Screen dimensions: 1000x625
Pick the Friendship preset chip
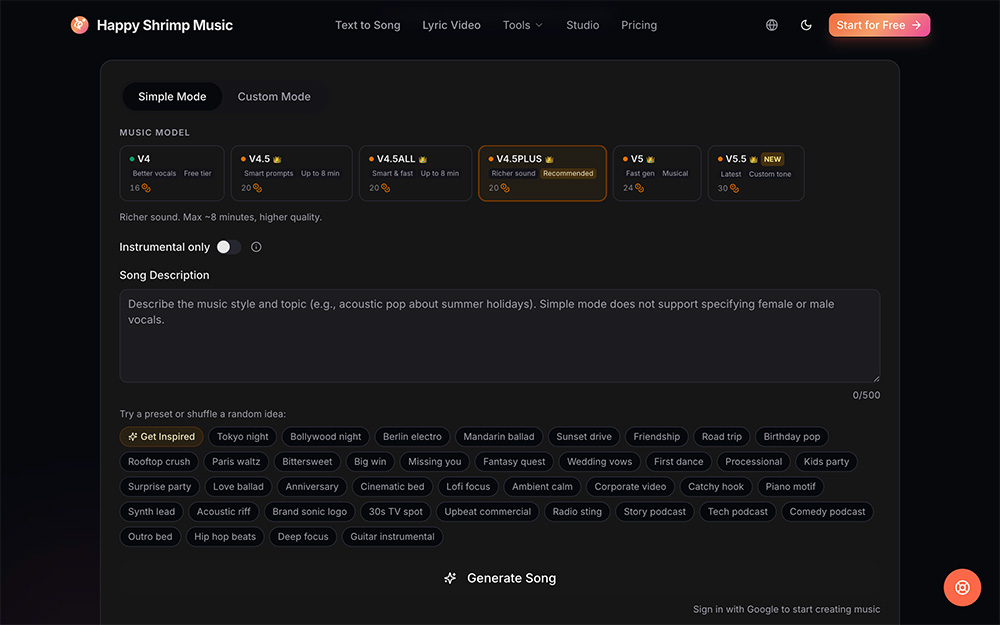(656, 437)
